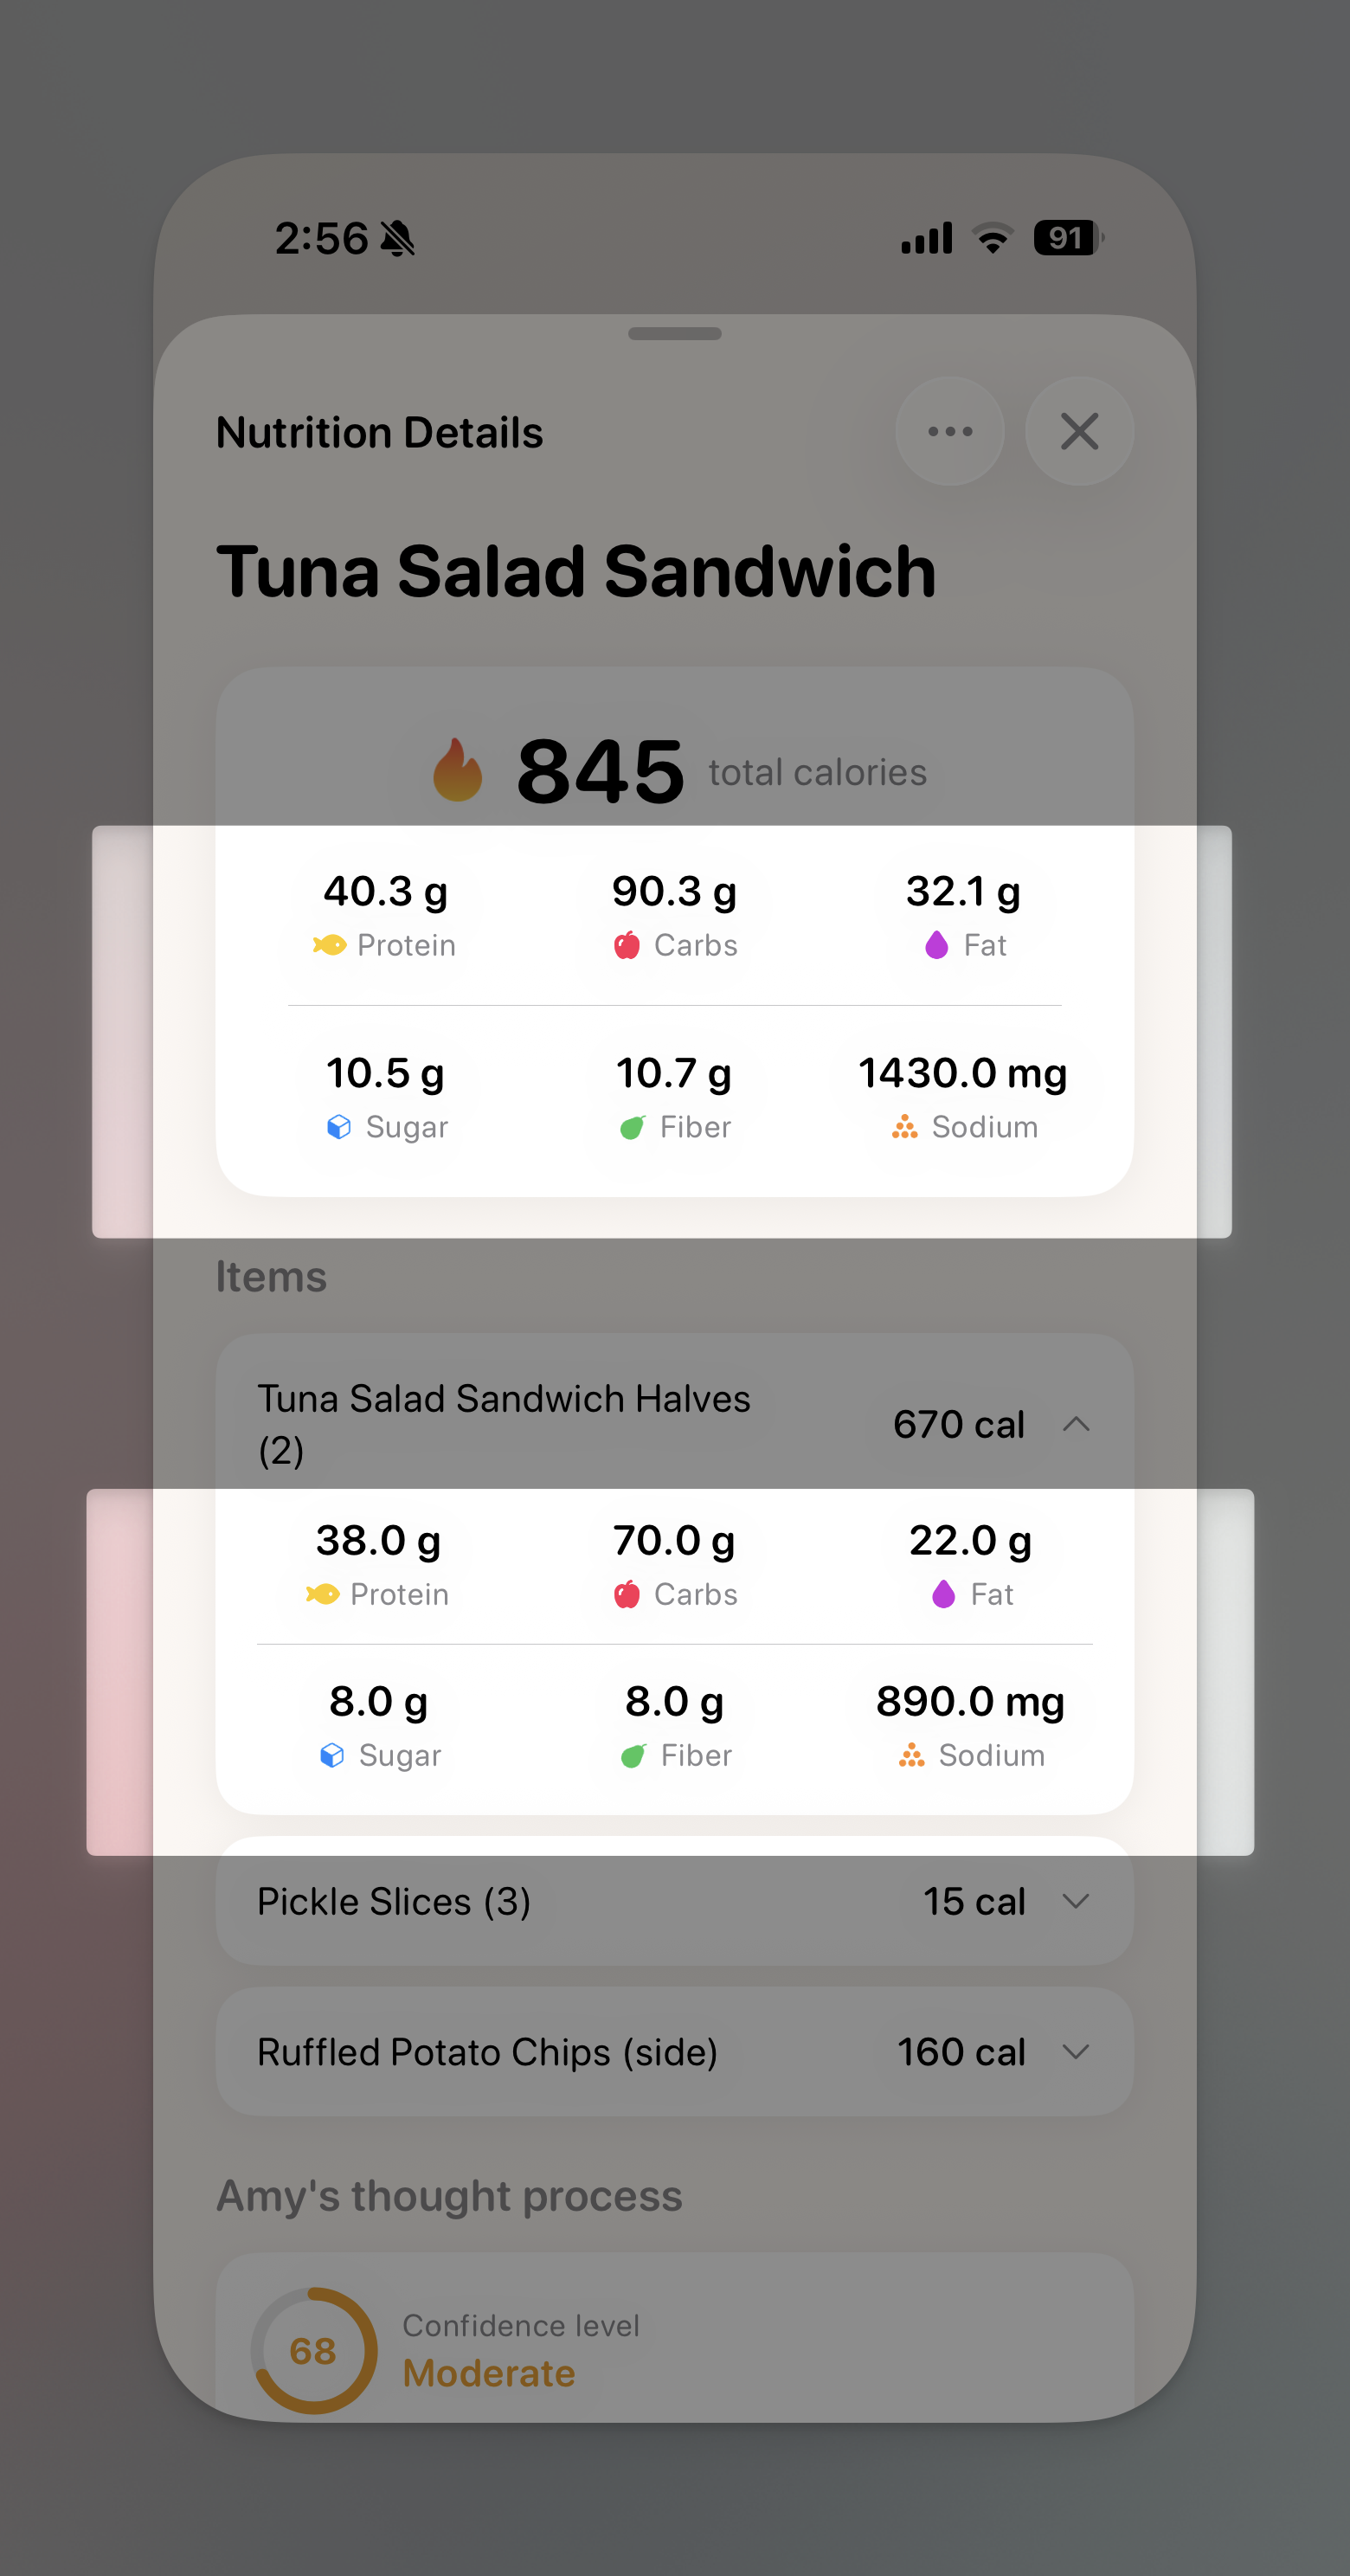The image size is (1350, 2576).
Task: Expand the Pickle Slices item
Action: point(1076,1901)
